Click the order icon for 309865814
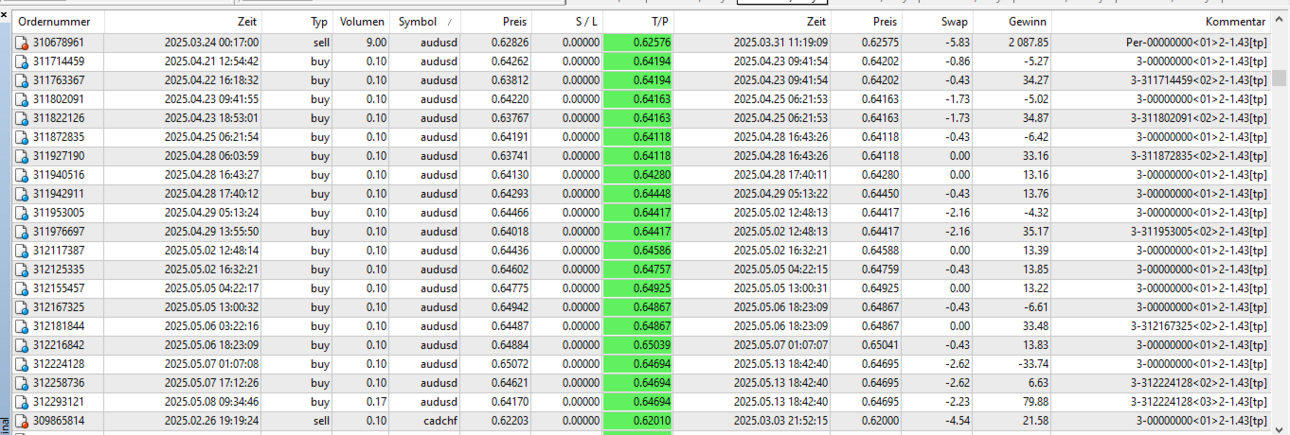This screenshot has width=1290, height=435. pyautogui.click(x=21, y=420)
